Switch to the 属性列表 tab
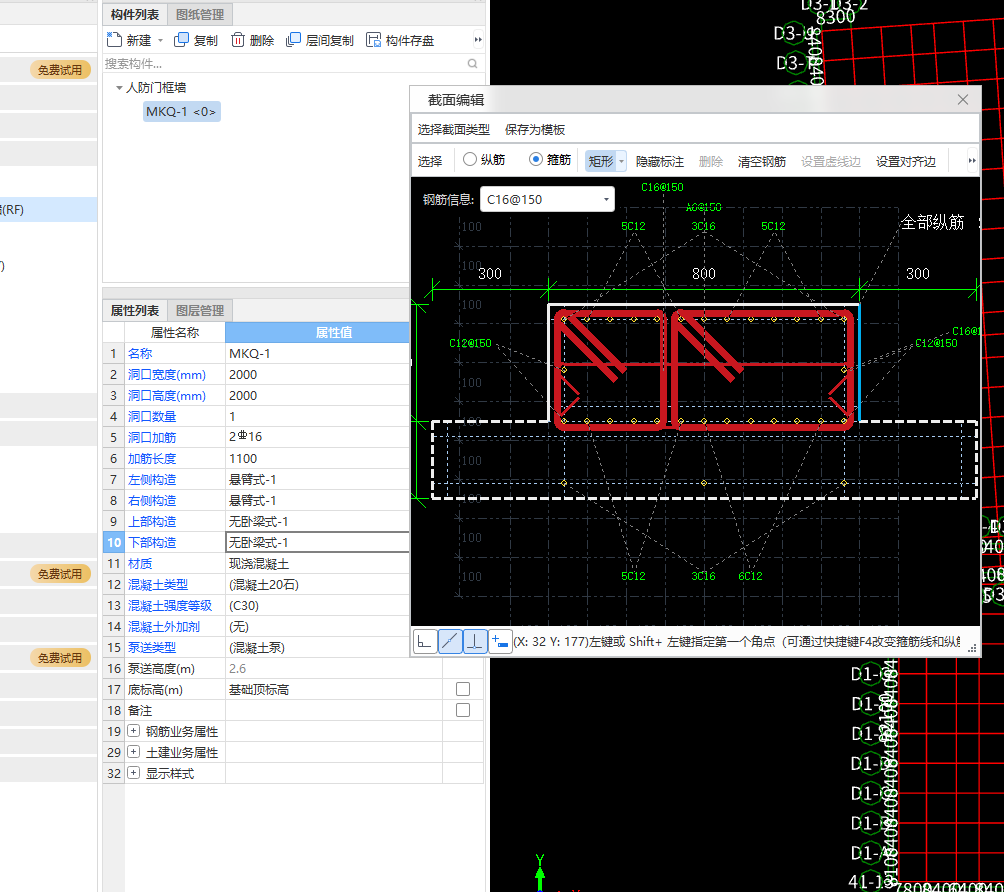This screenshot has height=892, width=1004. point(134,311)
